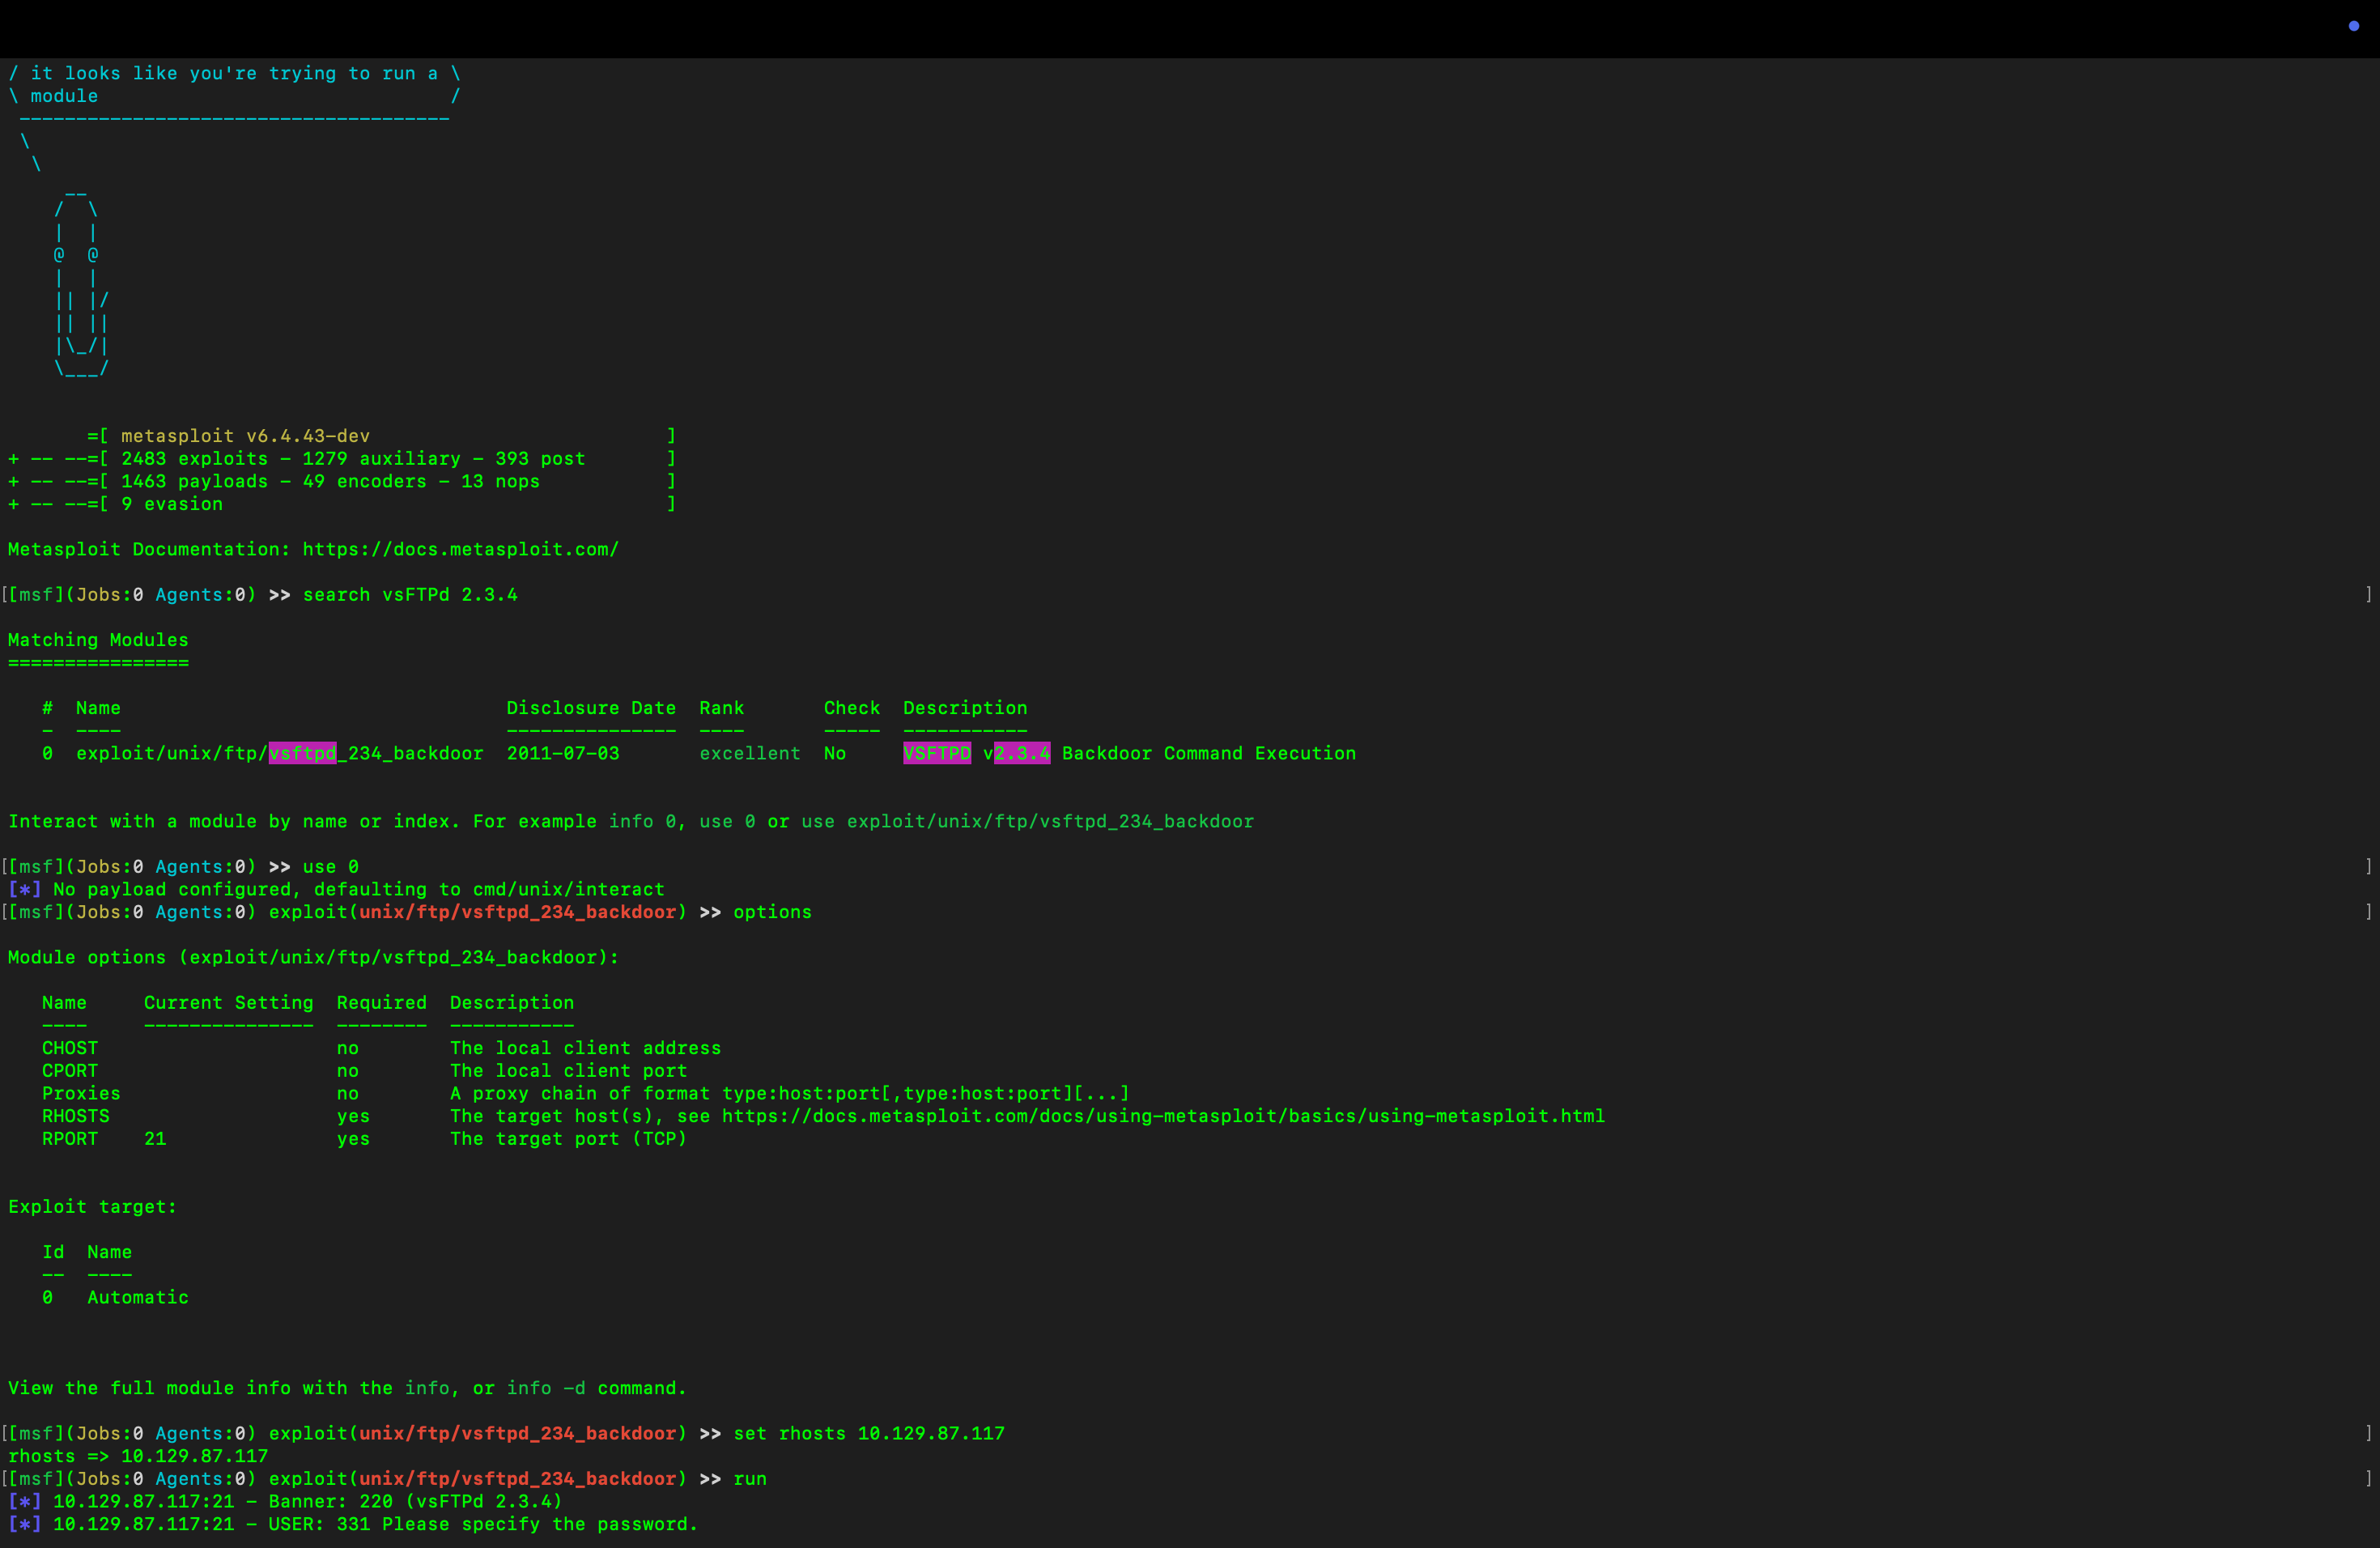Click the CHOST option row name
This screenshot has width=2380, height=1548.
pos(70,1048)
